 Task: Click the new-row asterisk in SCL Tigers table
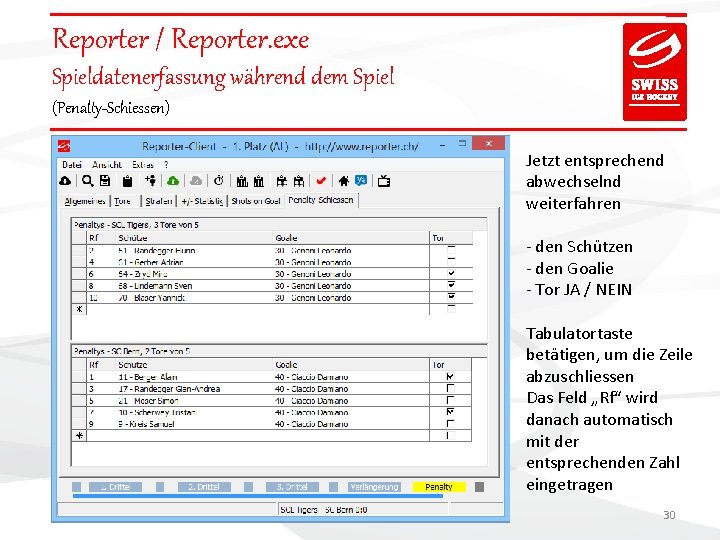coord(79,309)
